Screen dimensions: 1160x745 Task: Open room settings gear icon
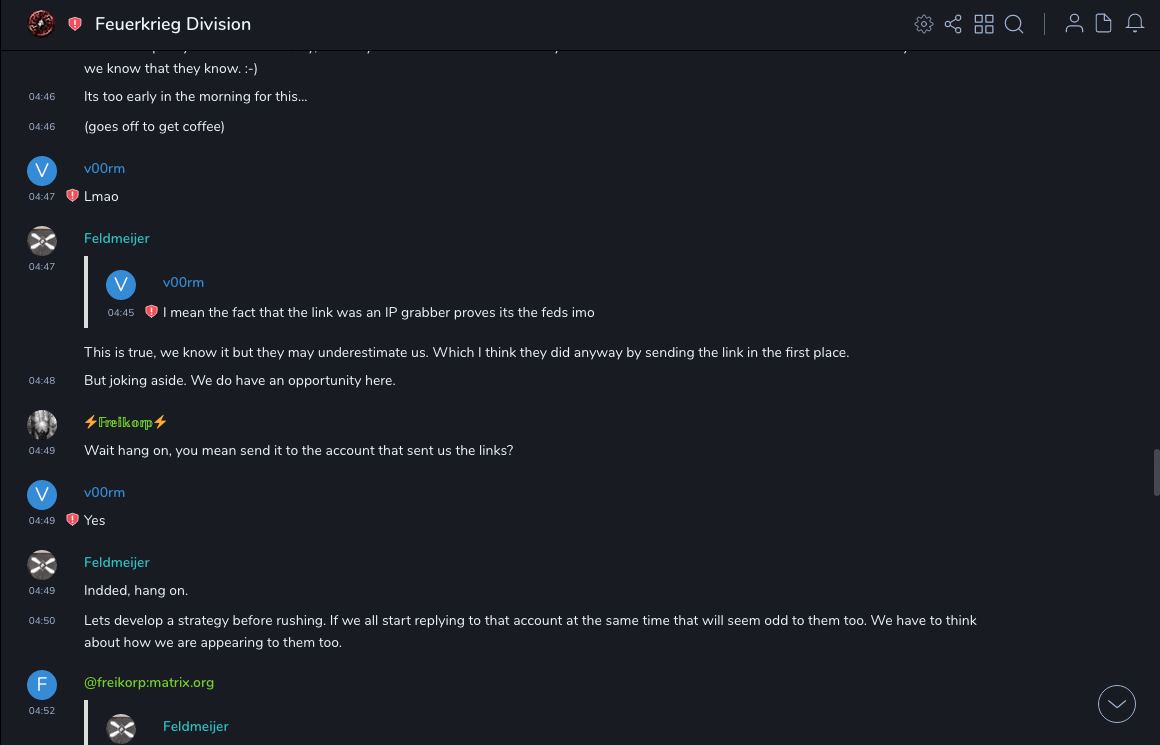924,24
